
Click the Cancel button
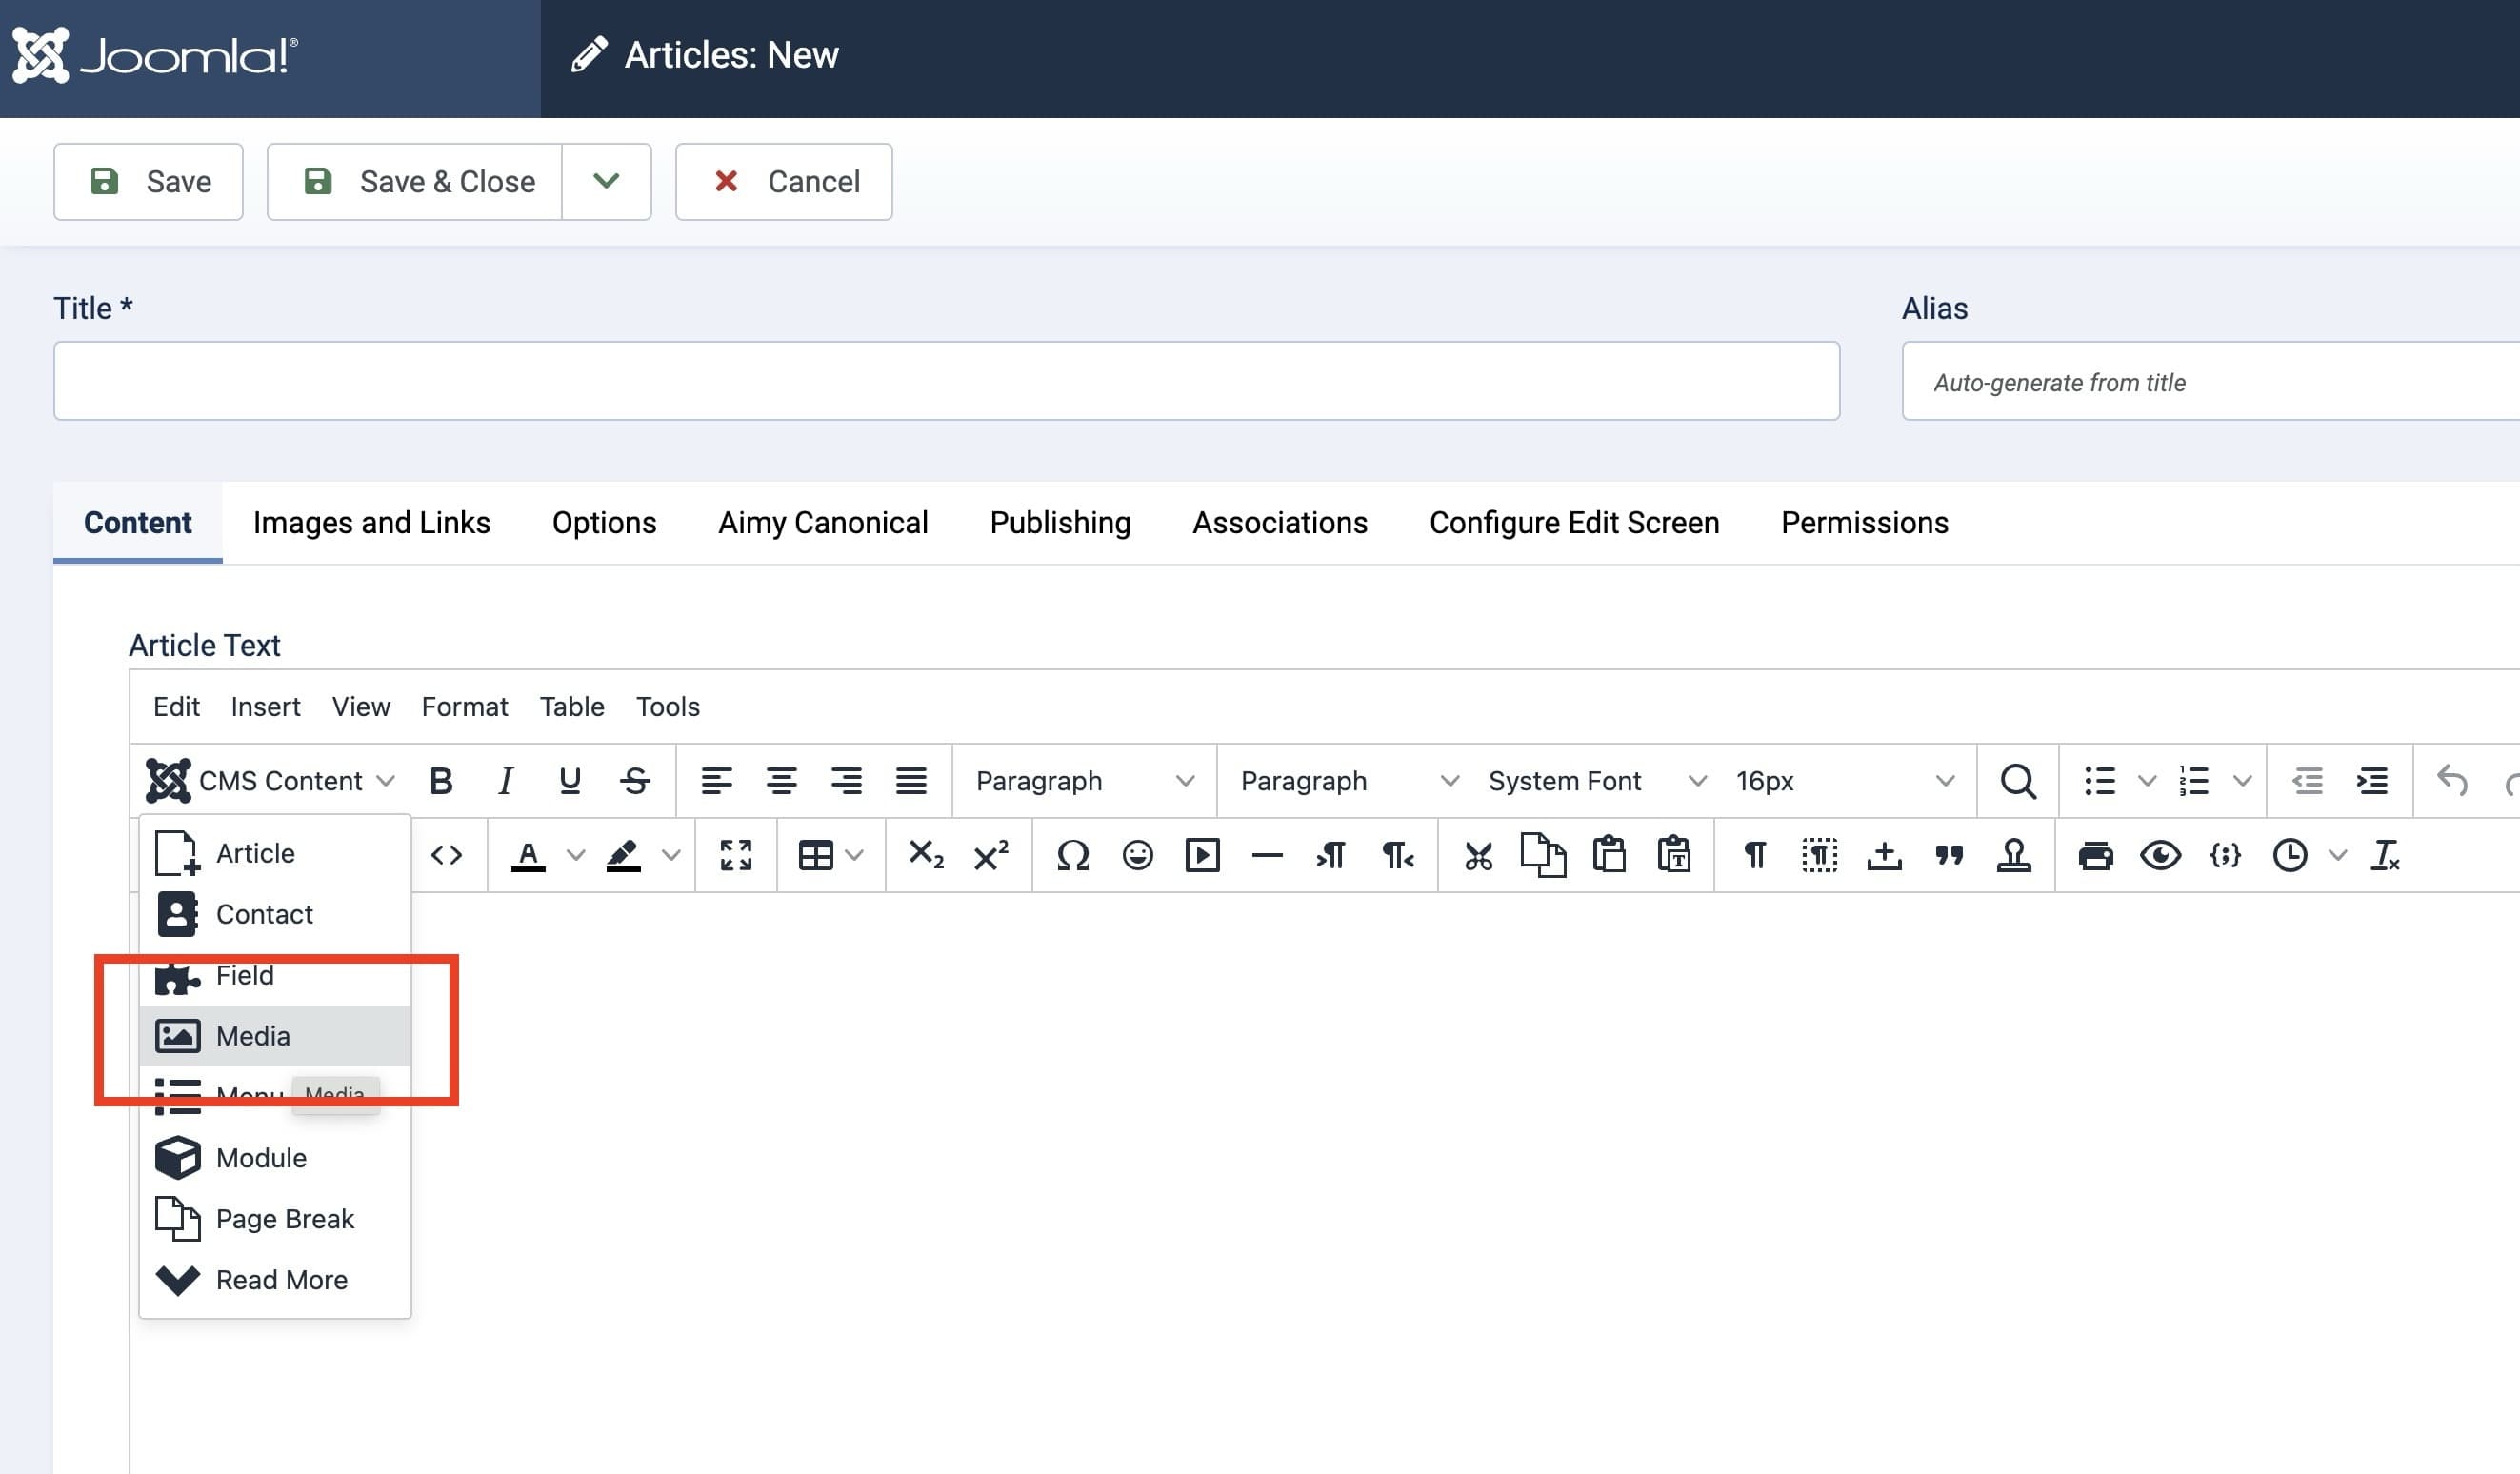[x=783, y=181]
